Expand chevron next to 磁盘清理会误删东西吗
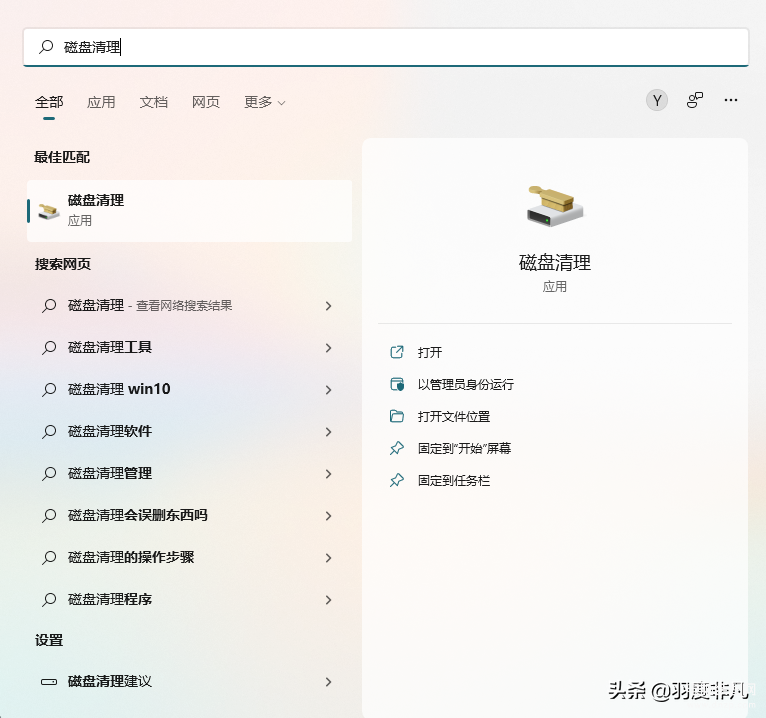This screenshot has width=766, height=718. click(328, 516)
